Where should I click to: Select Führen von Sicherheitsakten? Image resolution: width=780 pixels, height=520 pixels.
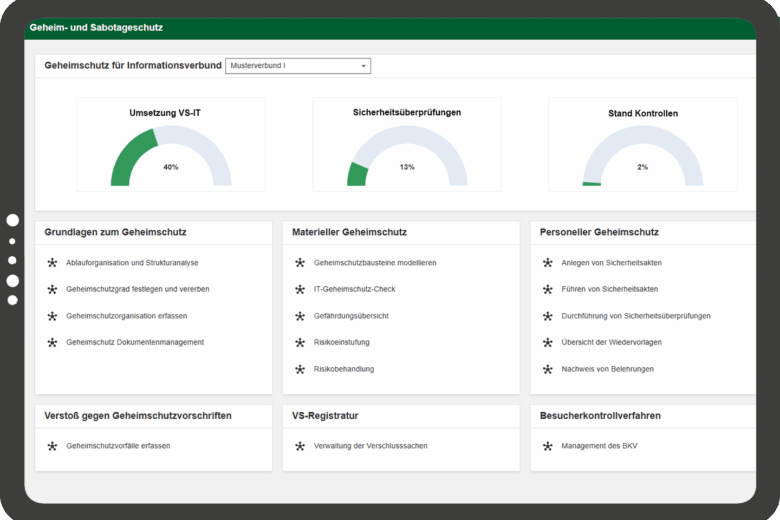point(610,289)
